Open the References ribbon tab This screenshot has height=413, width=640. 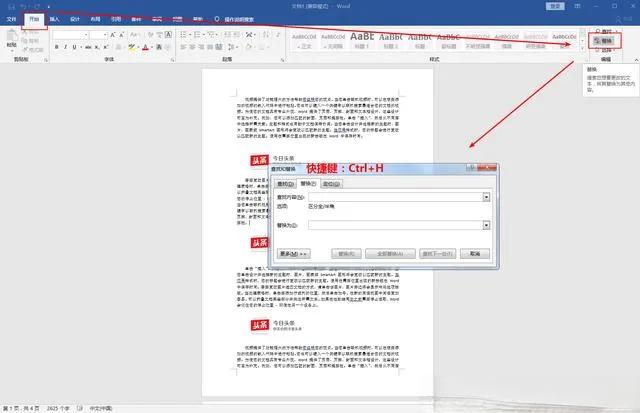click(116, 19)
